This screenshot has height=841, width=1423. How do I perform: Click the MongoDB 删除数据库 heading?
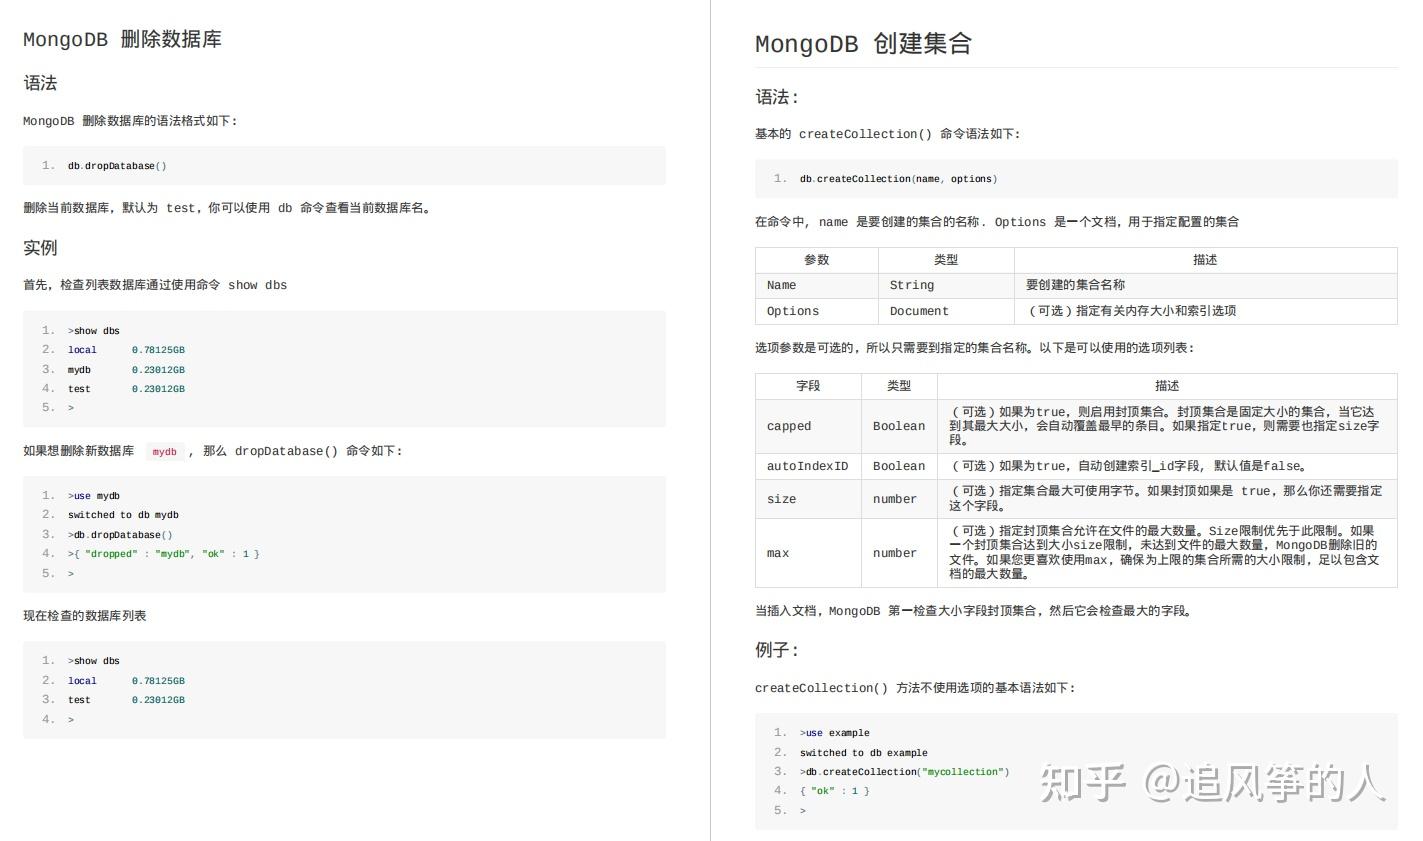coord(122,39)
